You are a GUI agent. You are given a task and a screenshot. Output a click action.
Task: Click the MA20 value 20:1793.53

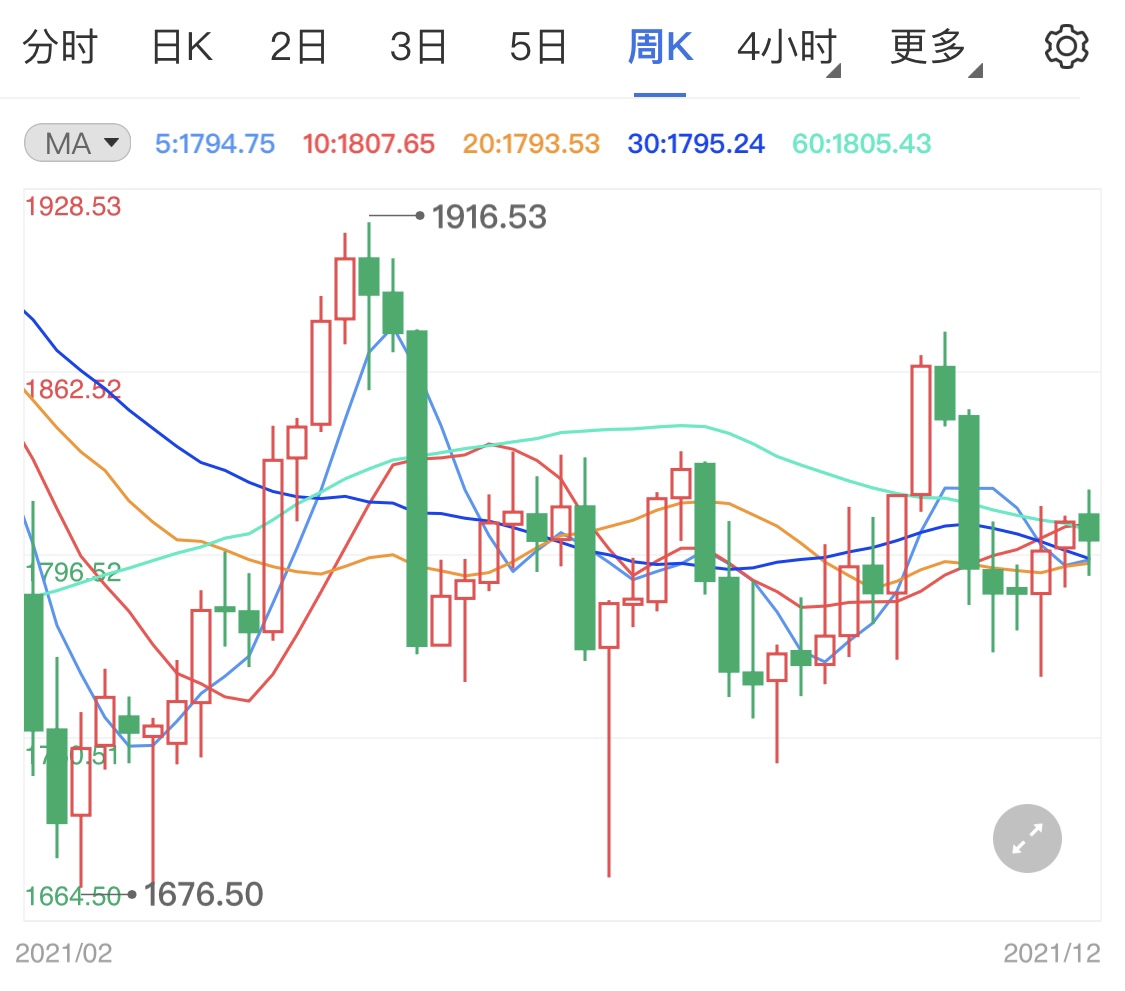(531, 144)
